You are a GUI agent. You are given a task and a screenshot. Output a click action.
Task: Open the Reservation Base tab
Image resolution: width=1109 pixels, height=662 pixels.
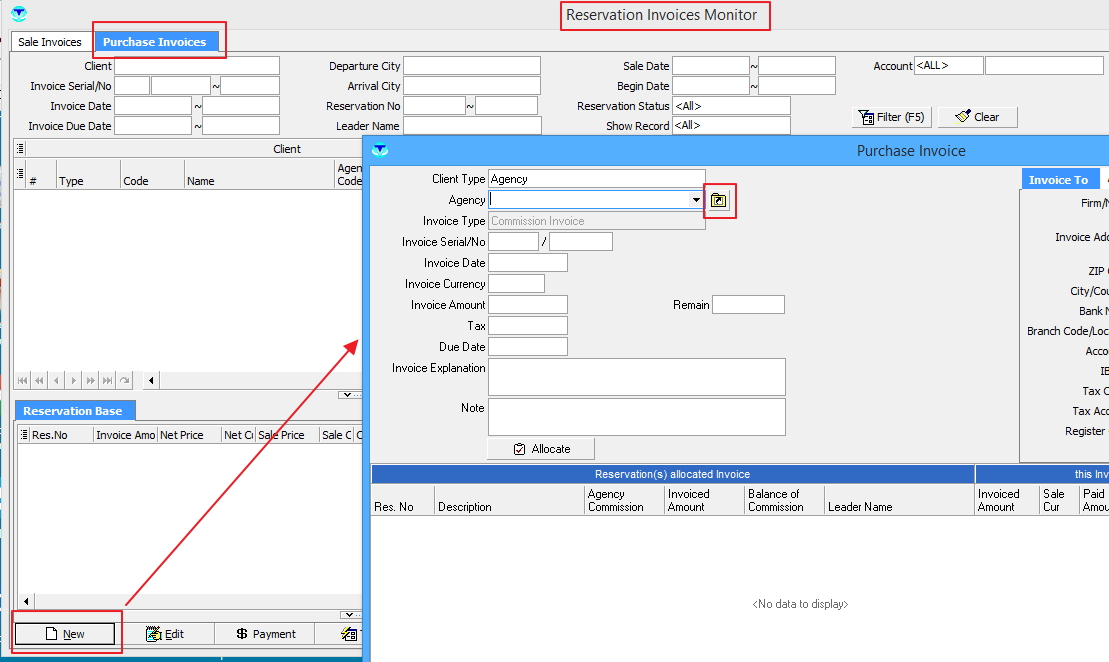pyautogui.click(x=73, y=411)
